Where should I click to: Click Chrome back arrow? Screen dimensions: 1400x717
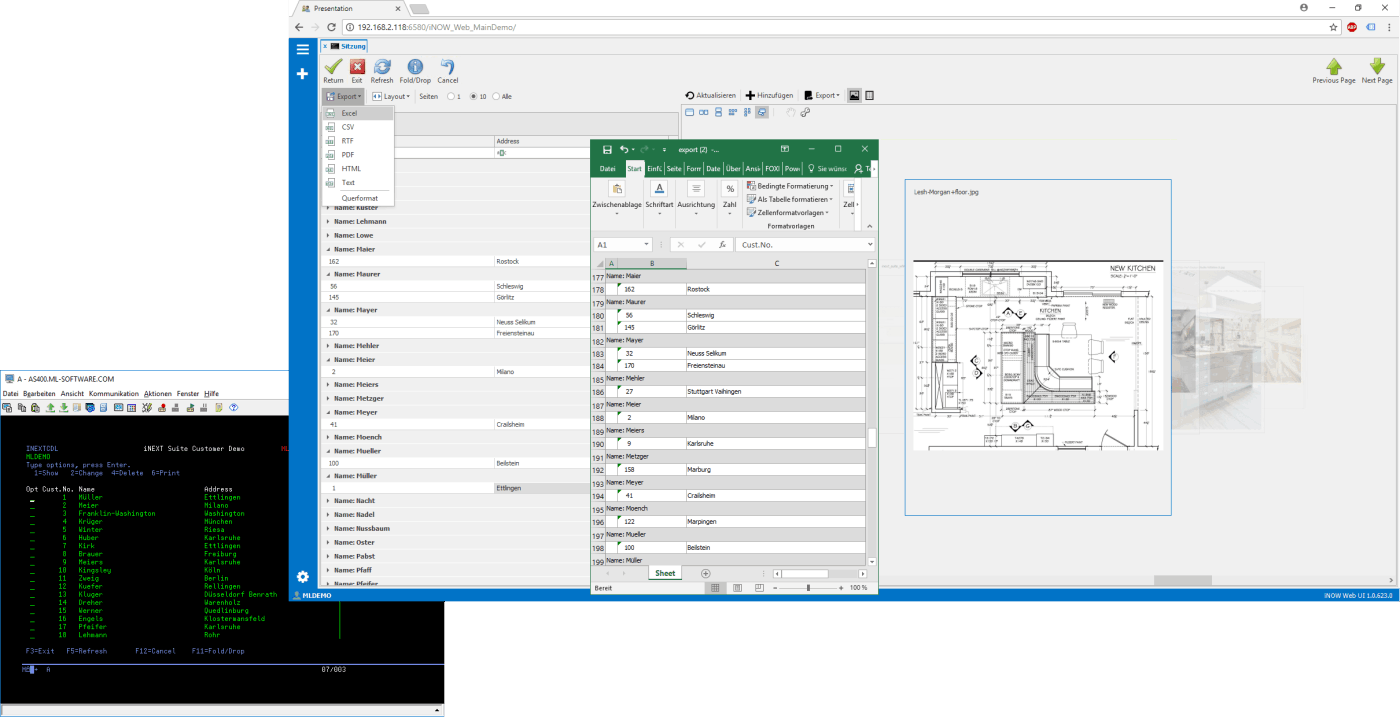pos(301,27)
